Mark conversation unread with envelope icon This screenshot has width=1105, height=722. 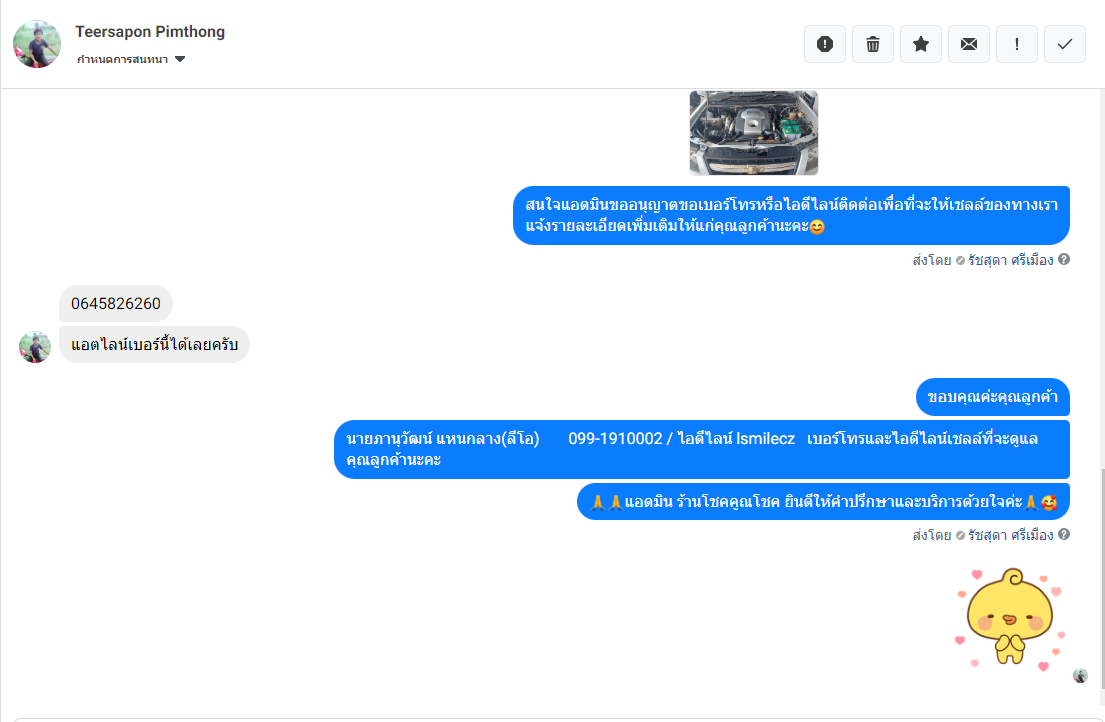point(968,44)
